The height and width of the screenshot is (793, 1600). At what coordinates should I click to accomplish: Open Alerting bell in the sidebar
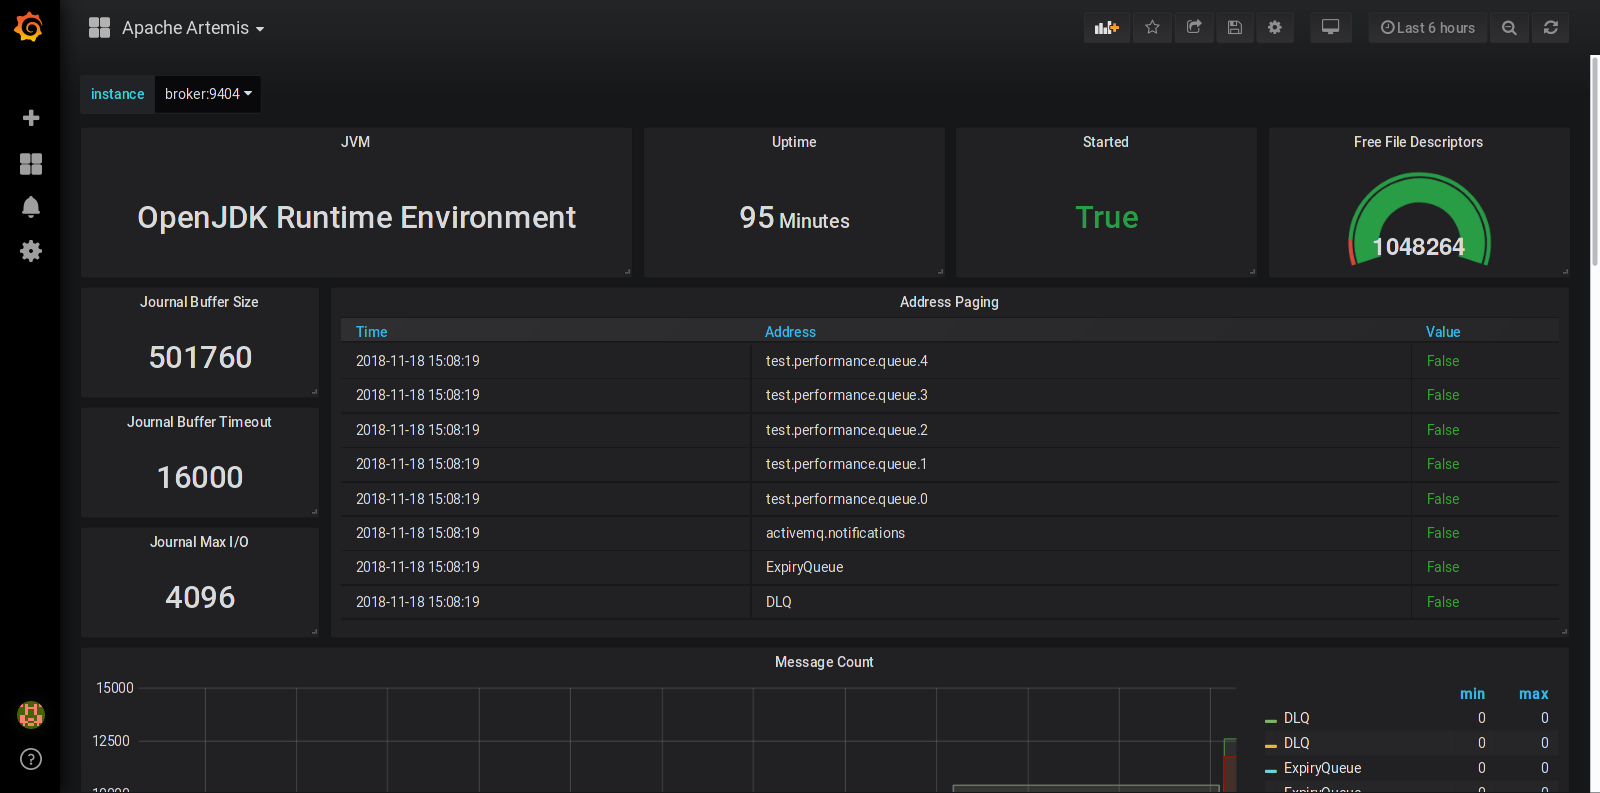tap(31, 207)
